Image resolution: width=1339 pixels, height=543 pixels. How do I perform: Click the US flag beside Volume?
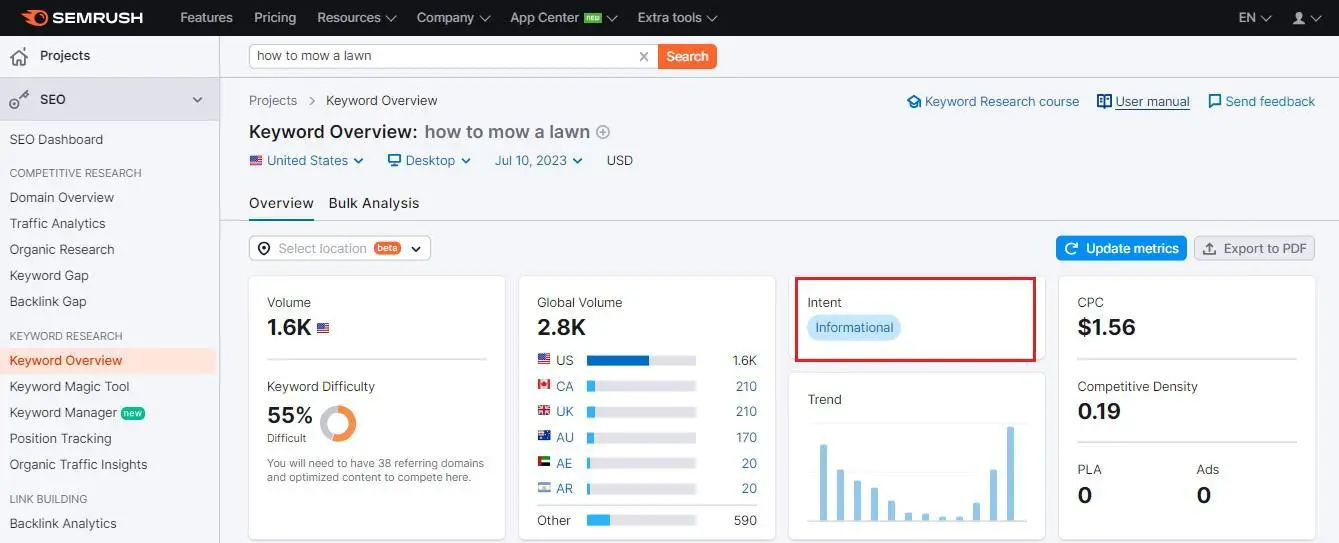pos(323,327)
